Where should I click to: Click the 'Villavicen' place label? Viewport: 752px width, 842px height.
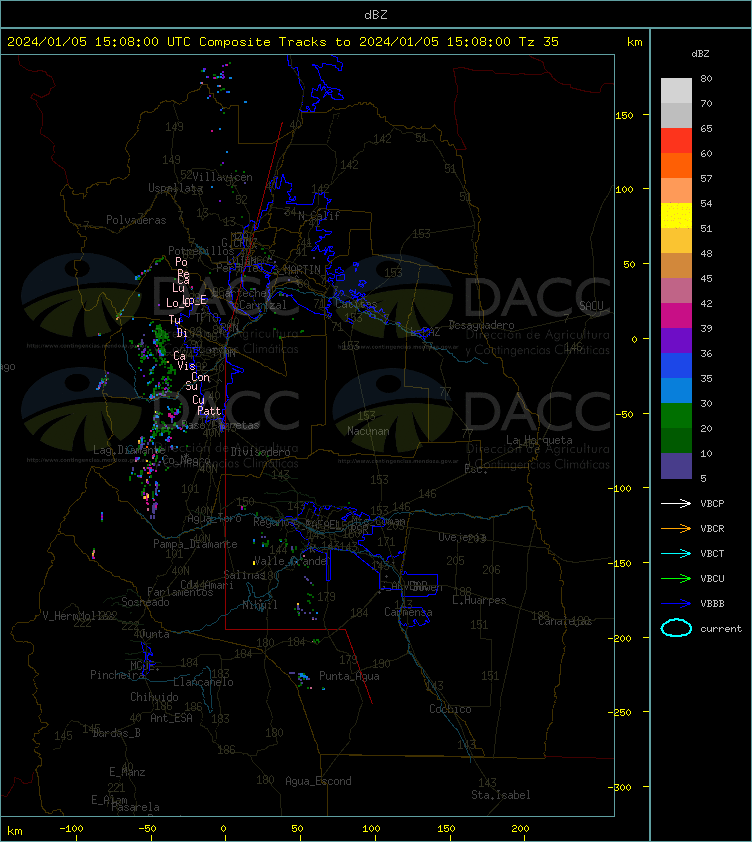pyautogui.click(x=222, y=177)
